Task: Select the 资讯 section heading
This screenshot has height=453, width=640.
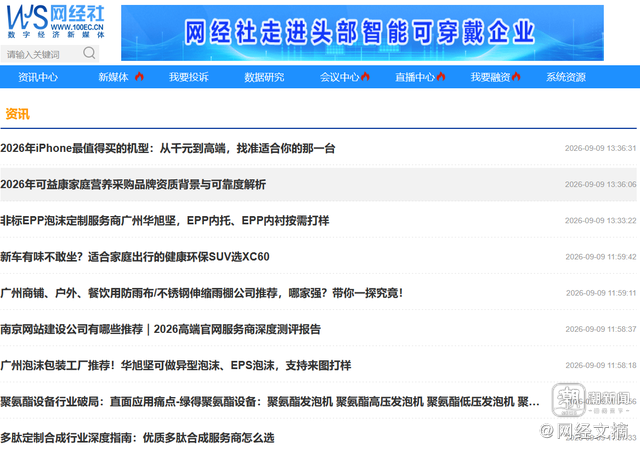Action: [17, 114]
